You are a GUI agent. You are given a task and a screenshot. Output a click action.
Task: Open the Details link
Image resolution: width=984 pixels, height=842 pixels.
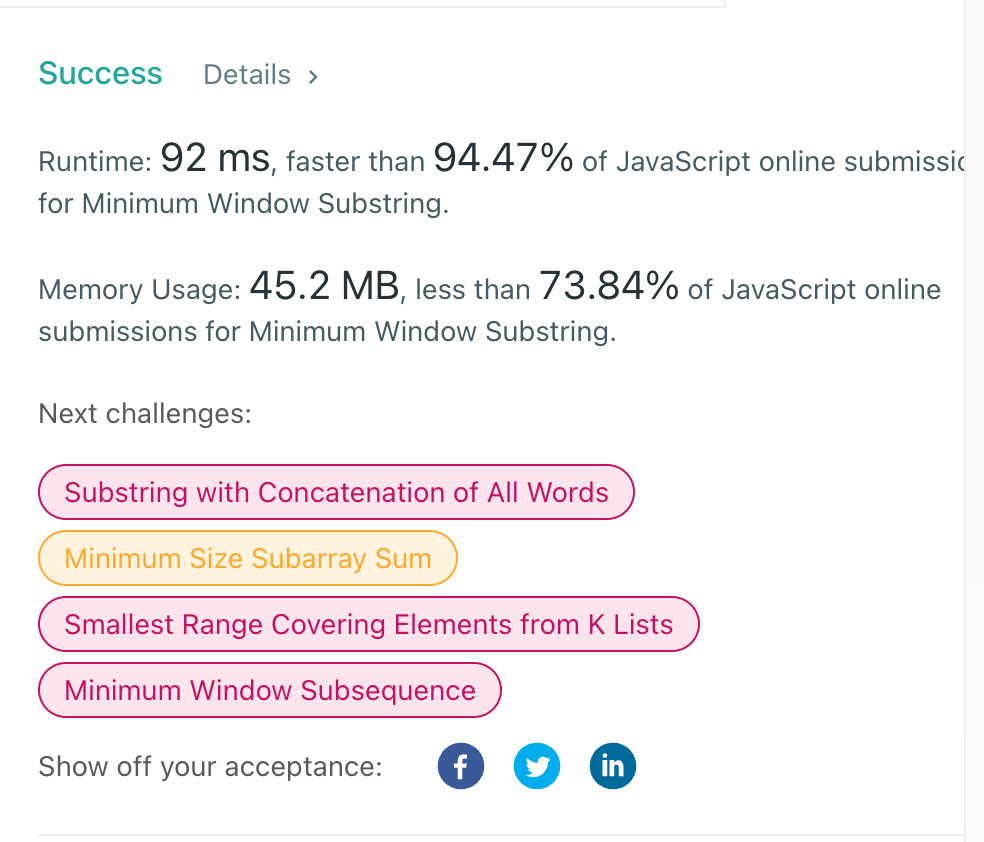pos(247,75)
